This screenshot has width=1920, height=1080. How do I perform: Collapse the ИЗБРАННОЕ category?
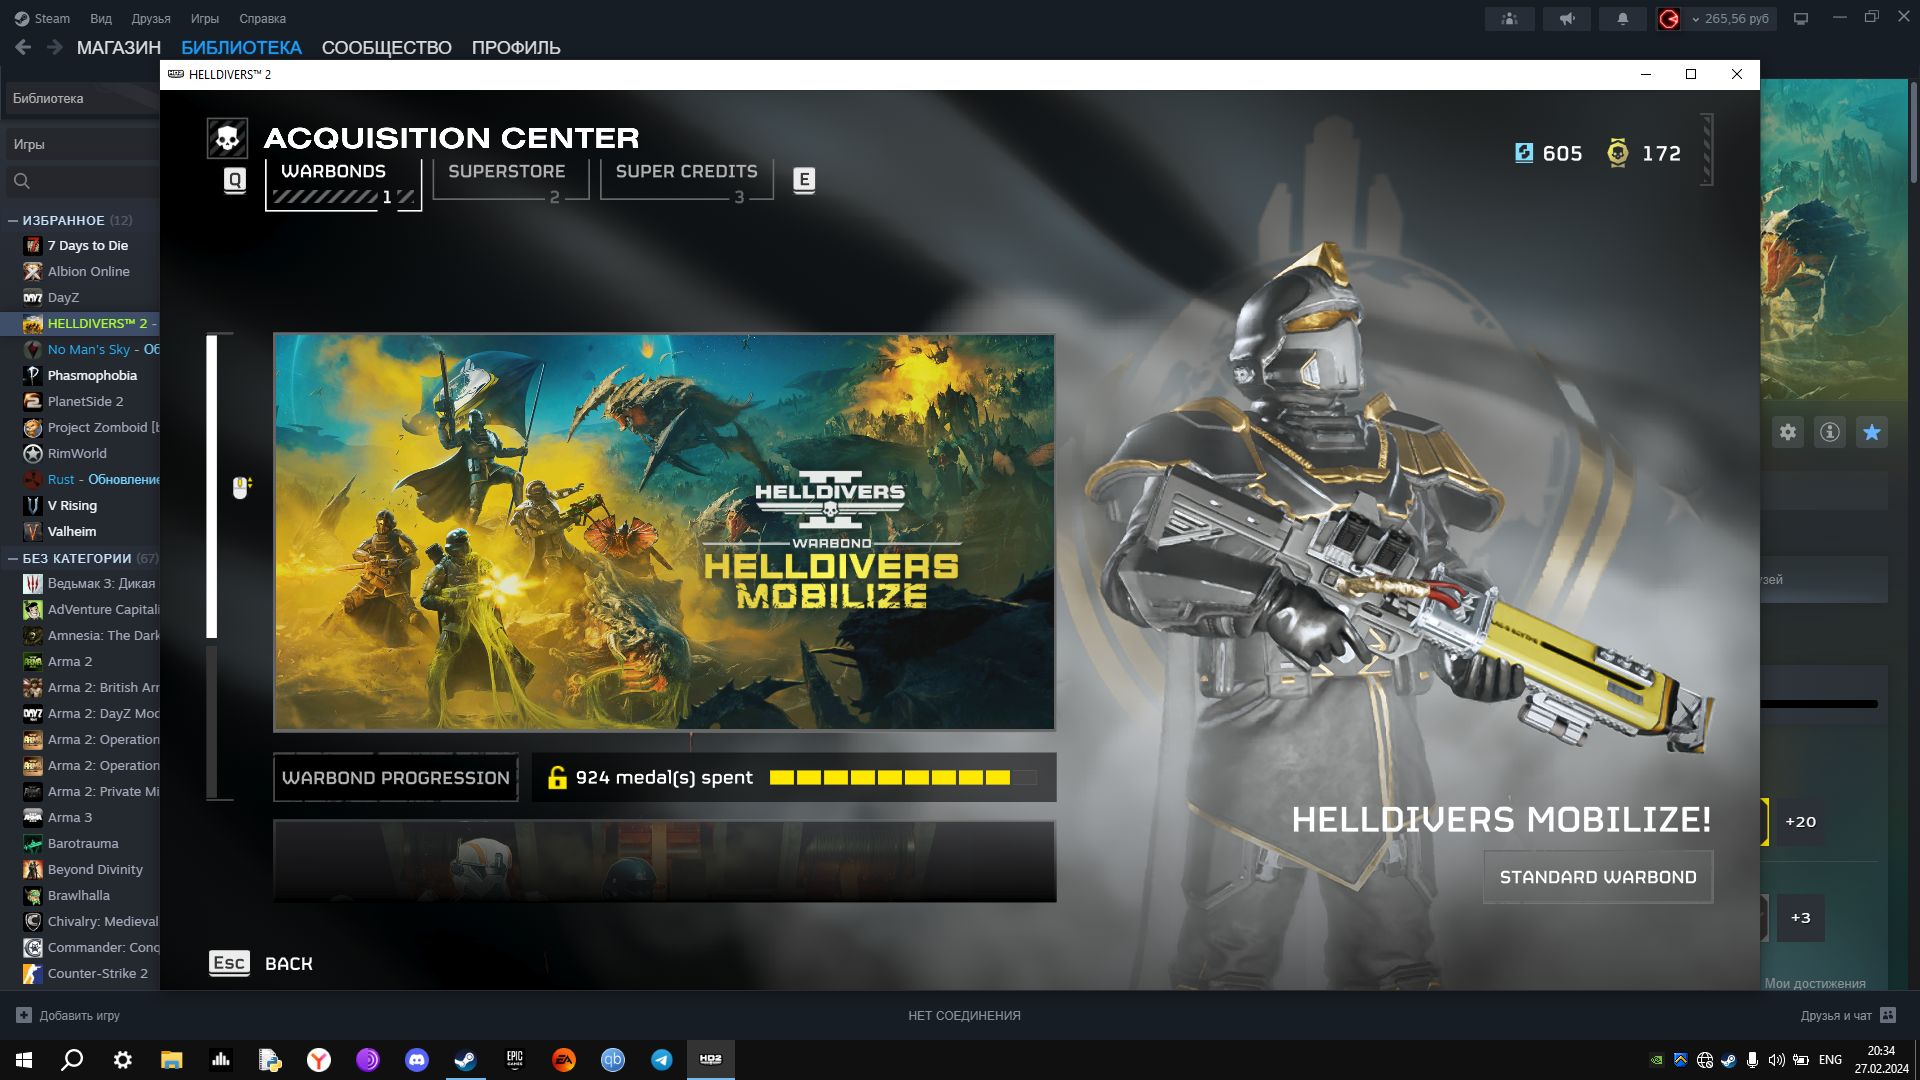pos(13,220)
